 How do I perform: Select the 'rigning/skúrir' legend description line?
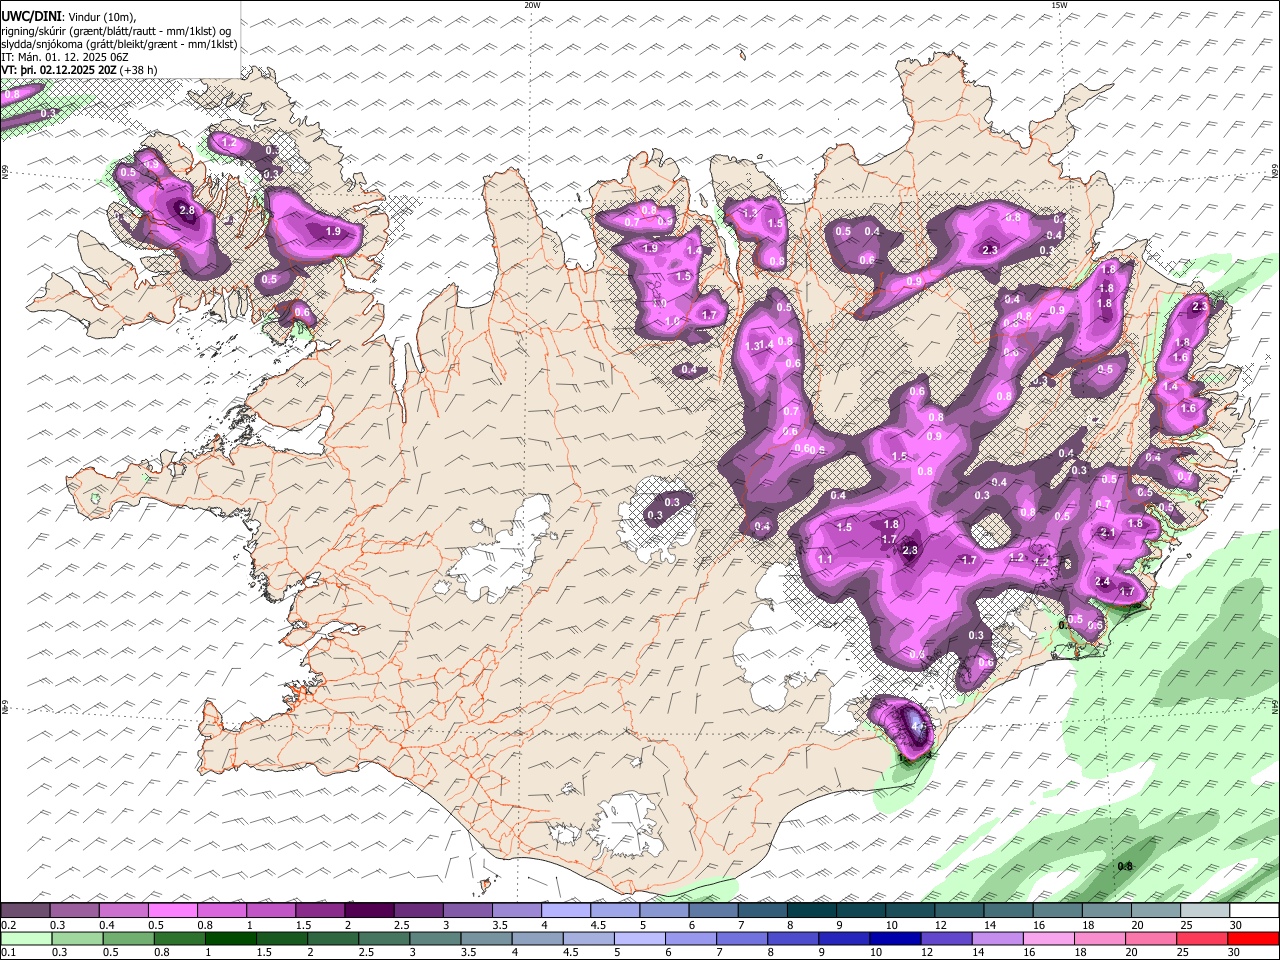(116, 31)
